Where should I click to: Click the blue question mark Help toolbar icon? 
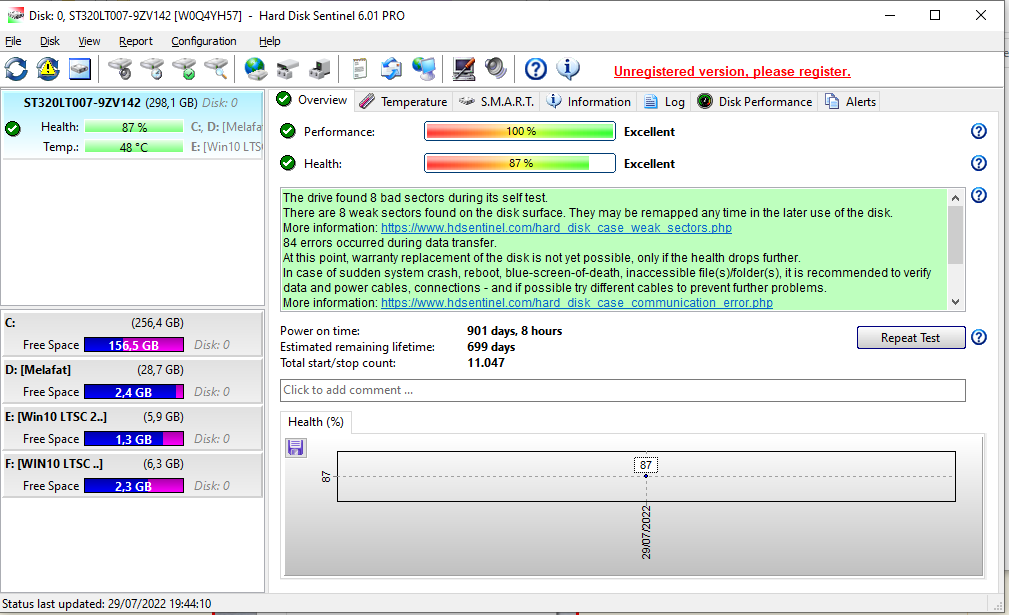(x=535, y=69)
